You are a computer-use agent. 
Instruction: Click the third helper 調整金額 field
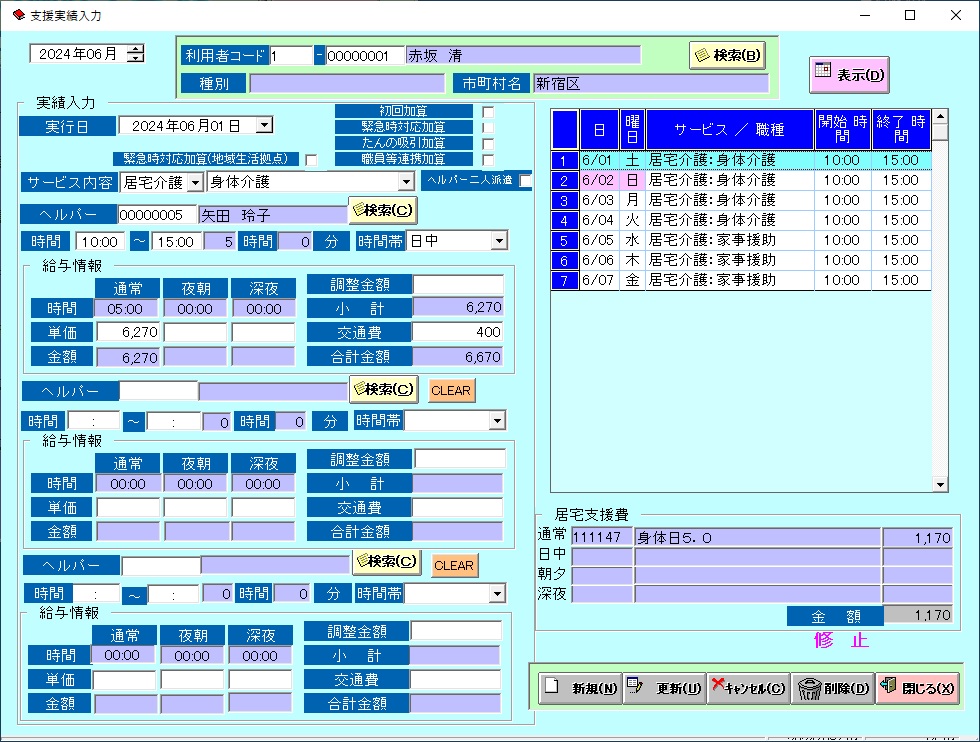[x=456, y=631]
